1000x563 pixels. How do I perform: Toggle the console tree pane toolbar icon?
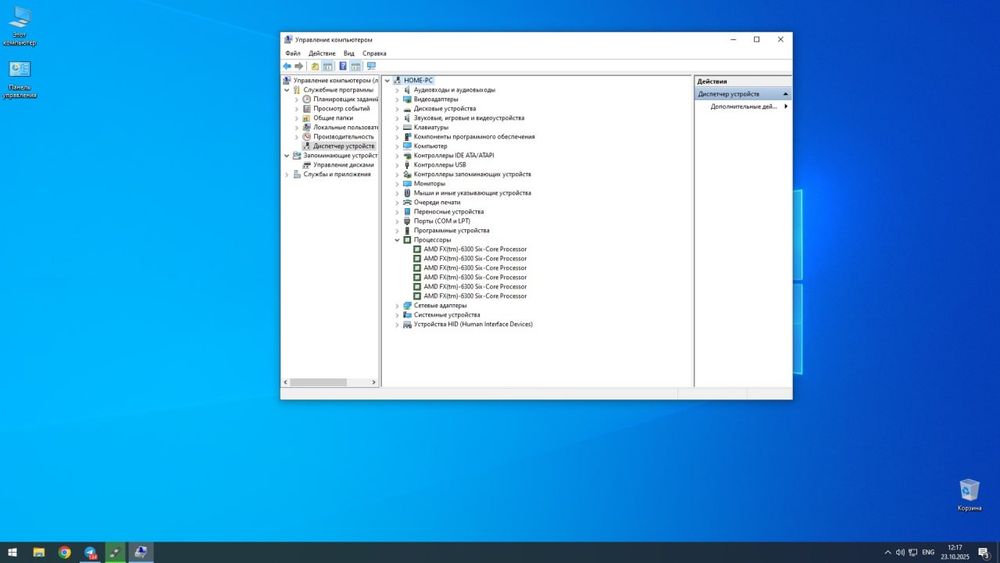tap(328, 66)
